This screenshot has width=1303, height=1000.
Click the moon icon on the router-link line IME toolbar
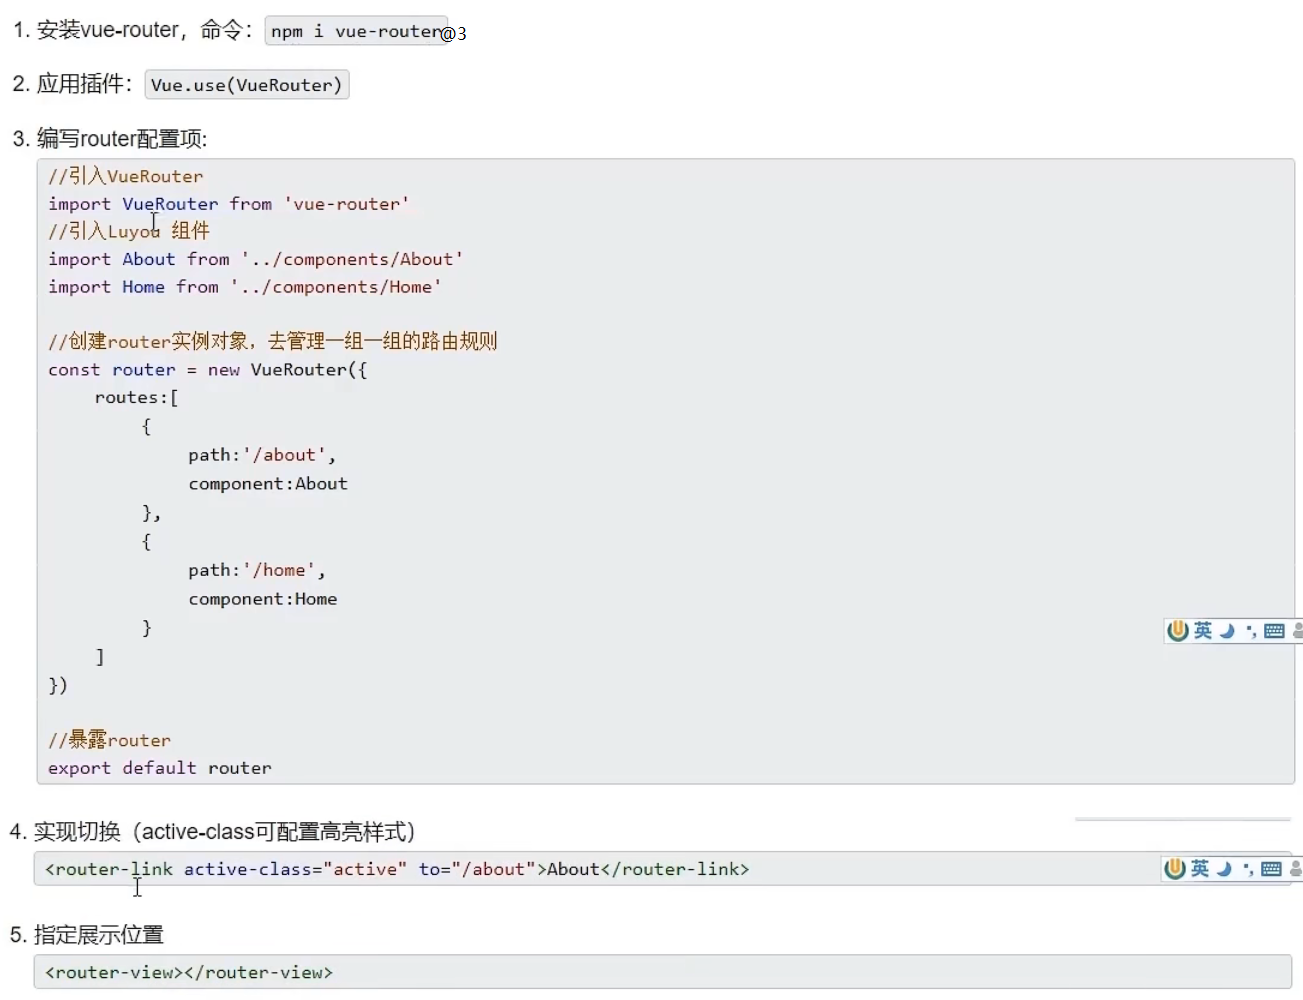tap(1224, 869)
